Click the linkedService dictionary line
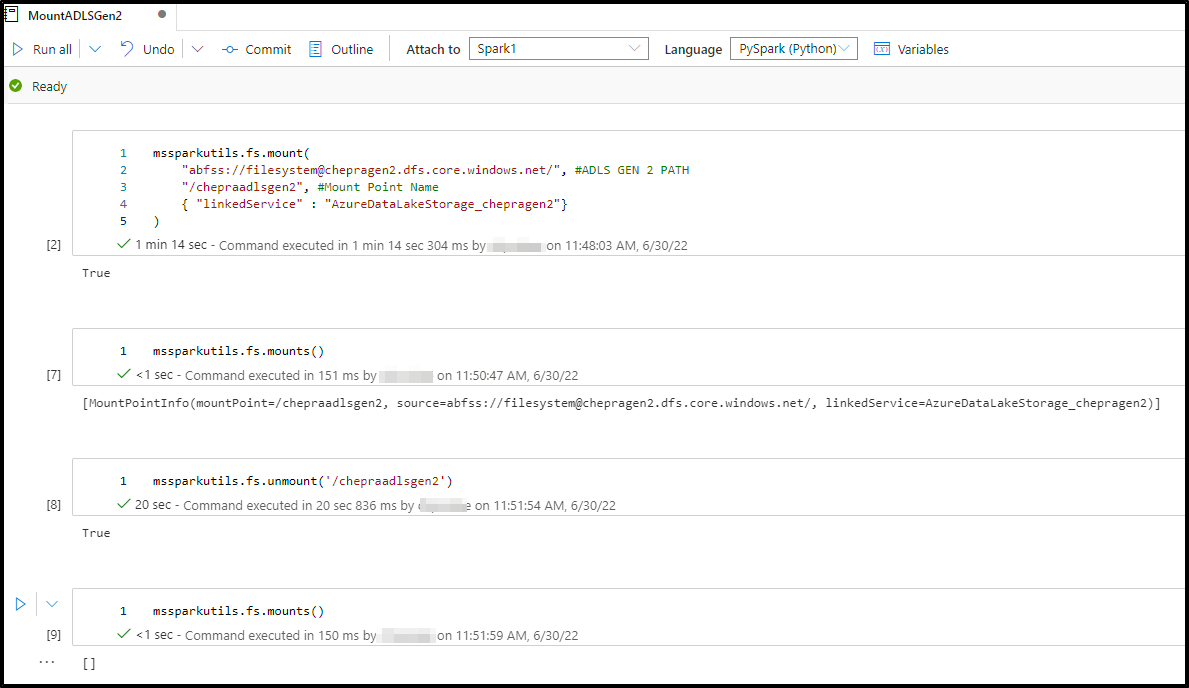This screenshot has width=1189, height=688. (375, 204)
